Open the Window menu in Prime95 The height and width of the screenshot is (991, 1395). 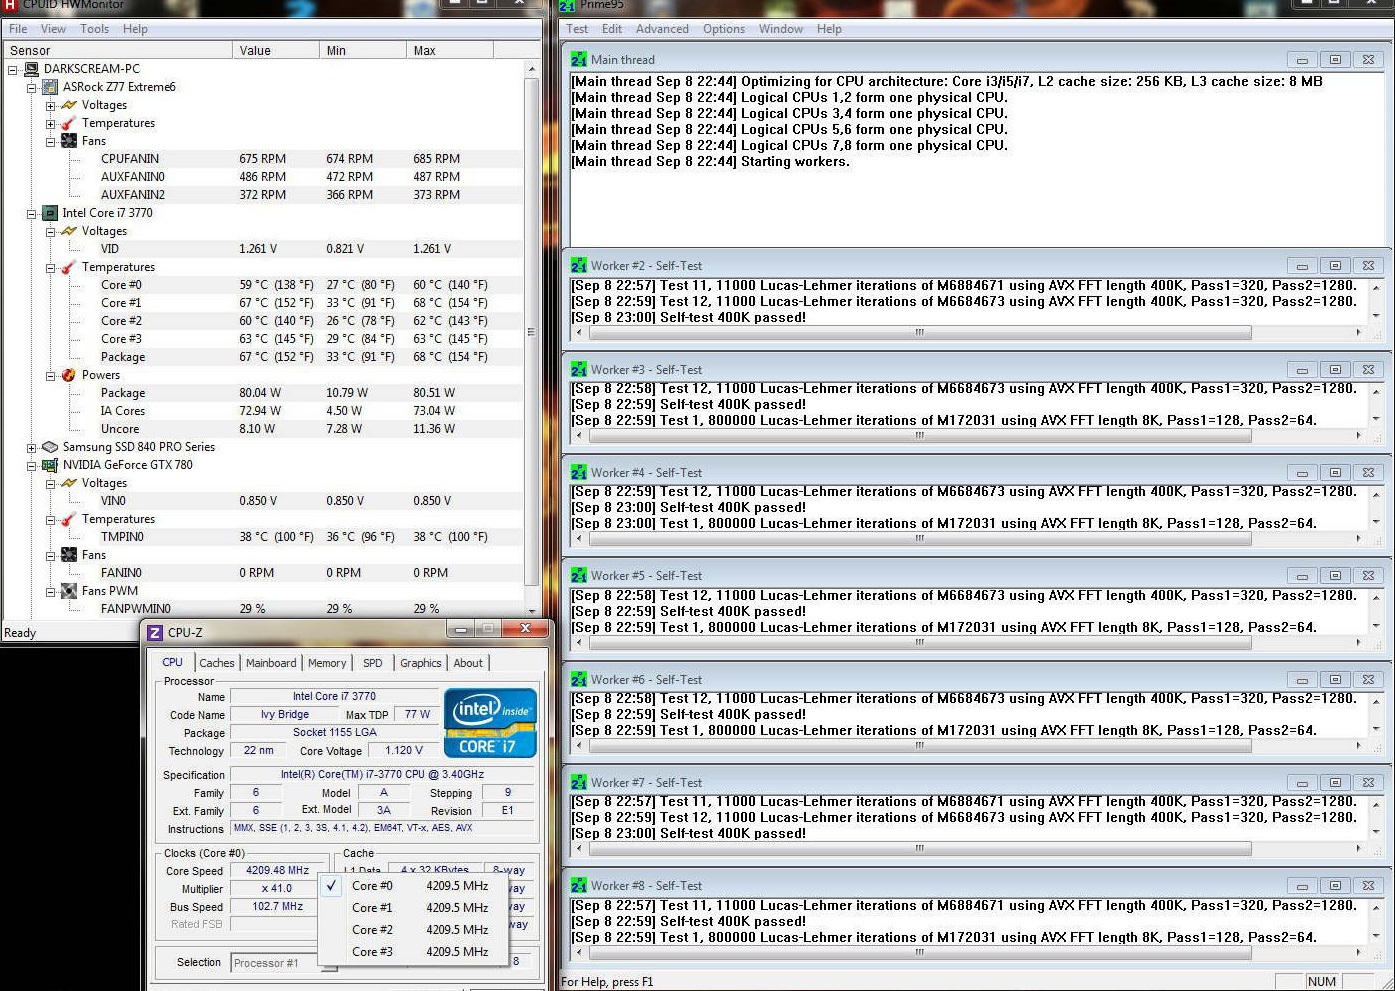(781, 29)
